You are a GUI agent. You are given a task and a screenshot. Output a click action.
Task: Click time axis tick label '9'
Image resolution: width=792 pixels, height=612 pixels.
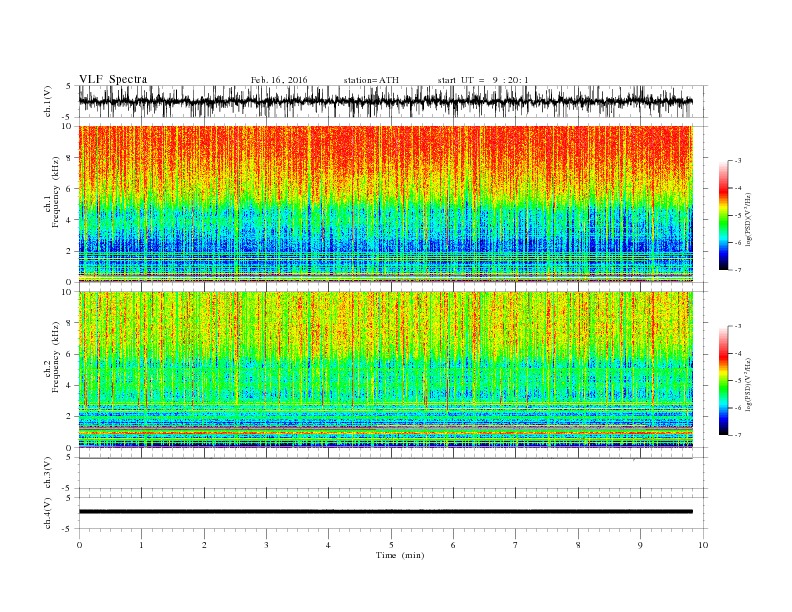[640, 545]
